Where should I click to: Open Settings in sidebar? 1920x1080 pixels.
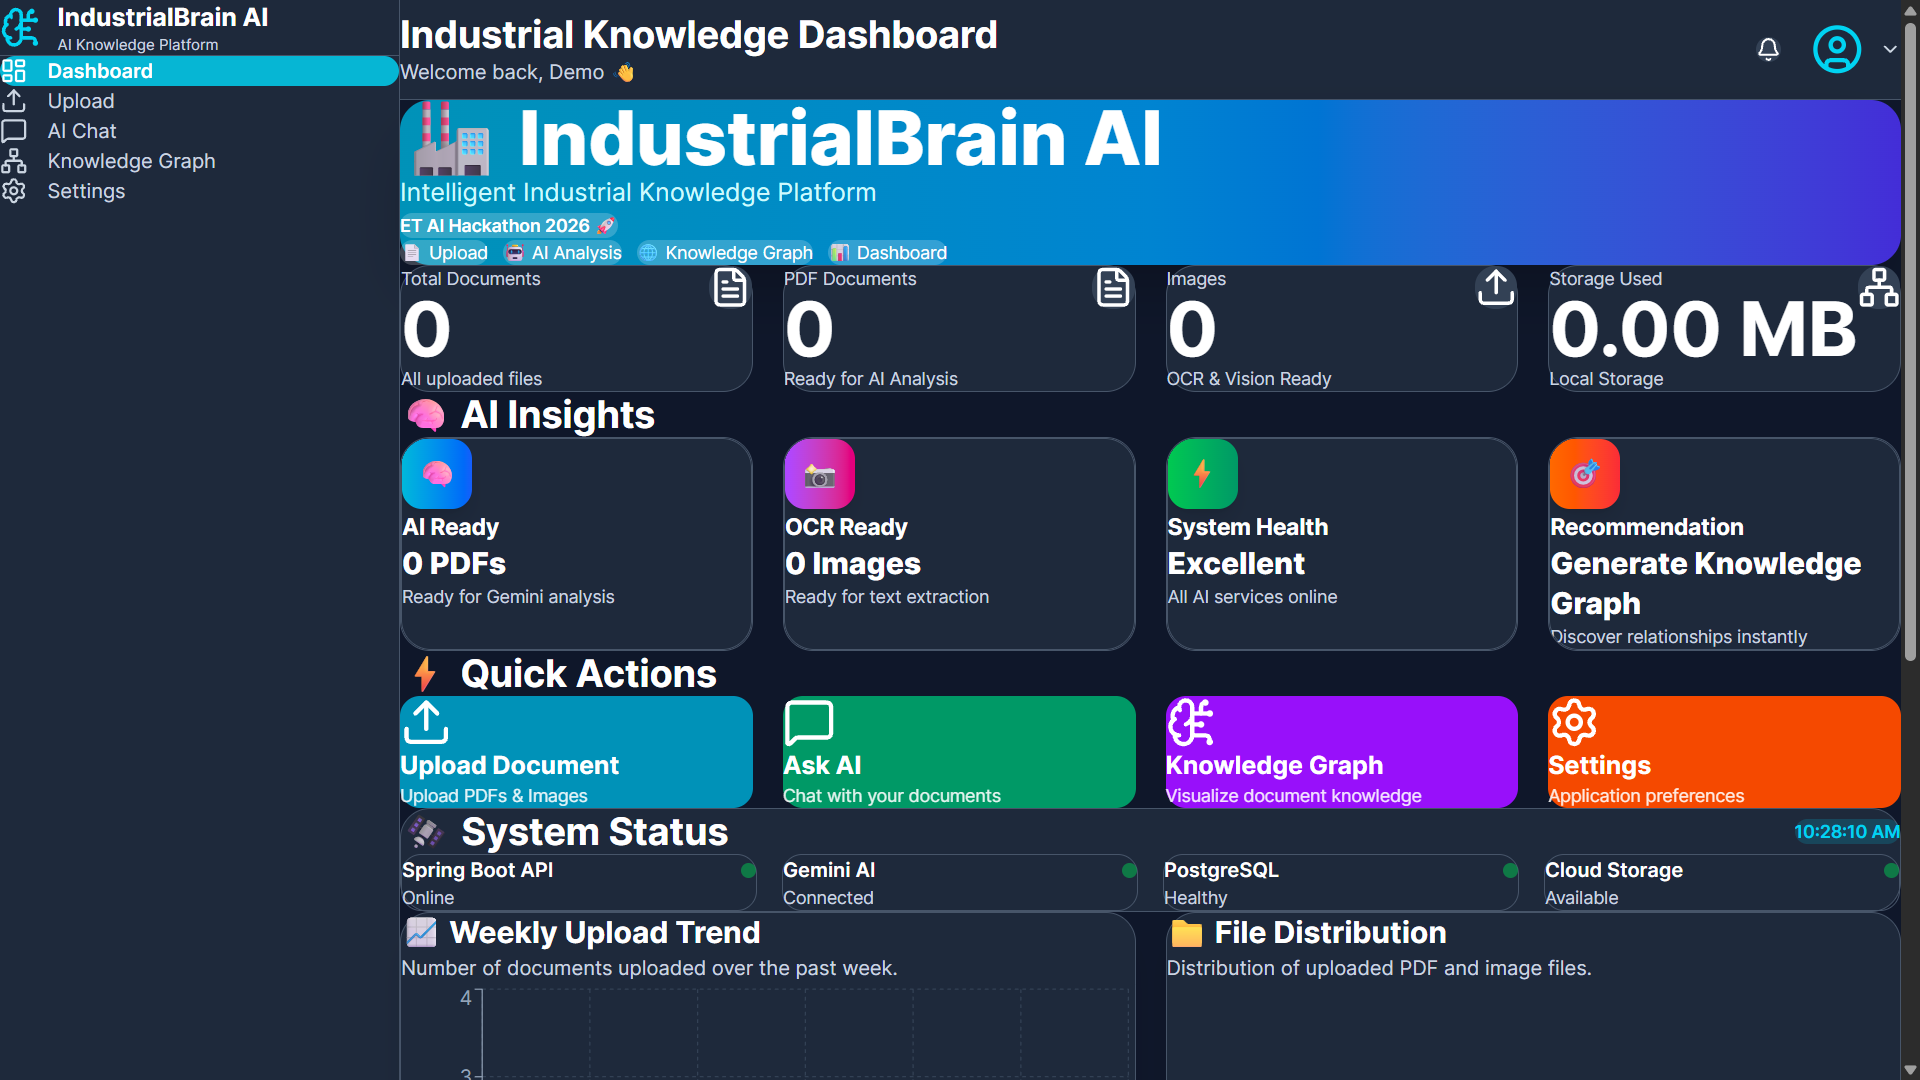tap(199, 191)
